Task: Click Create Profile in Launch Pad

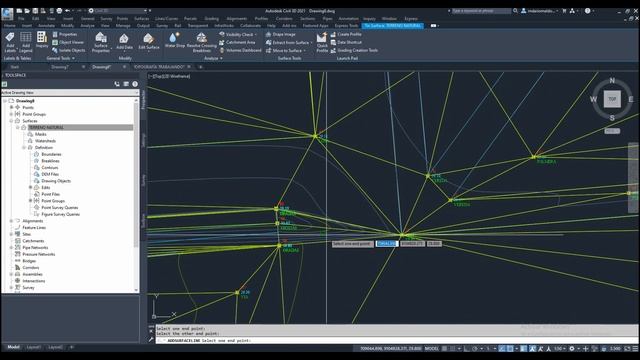Action: tap(346, 34)
